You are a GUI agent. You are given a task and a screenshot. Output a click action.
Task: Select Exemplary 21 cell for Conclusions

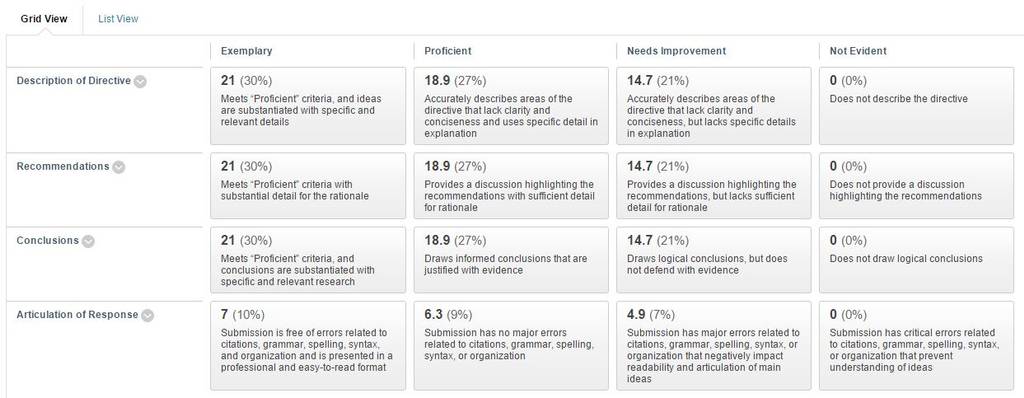[308, 260]
